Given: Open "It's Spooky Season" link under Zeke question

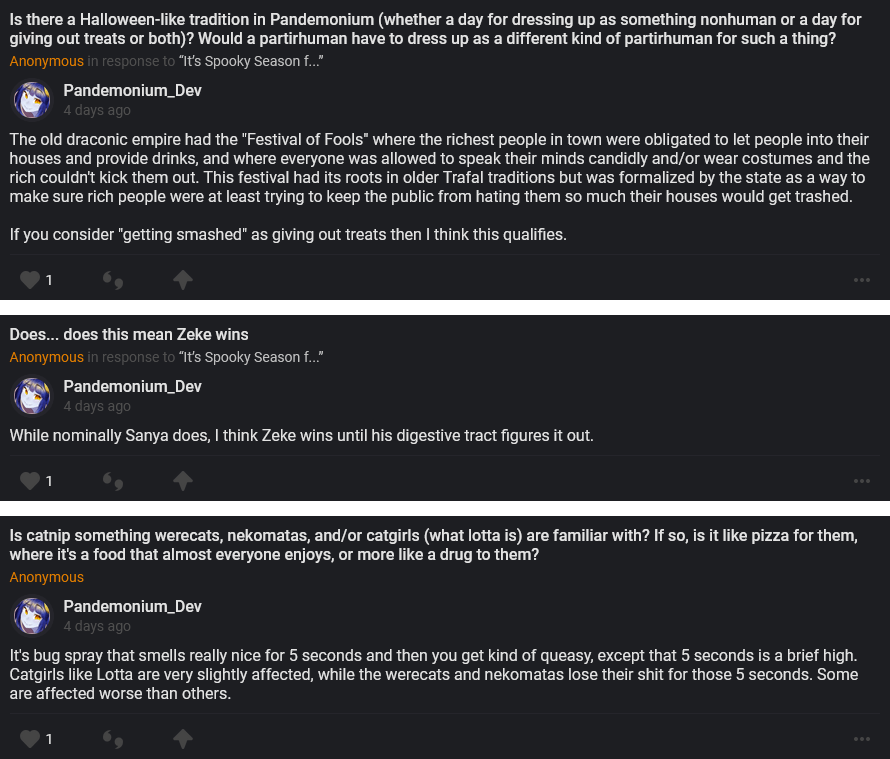Looking at the screenshot, I should point(250,357).
